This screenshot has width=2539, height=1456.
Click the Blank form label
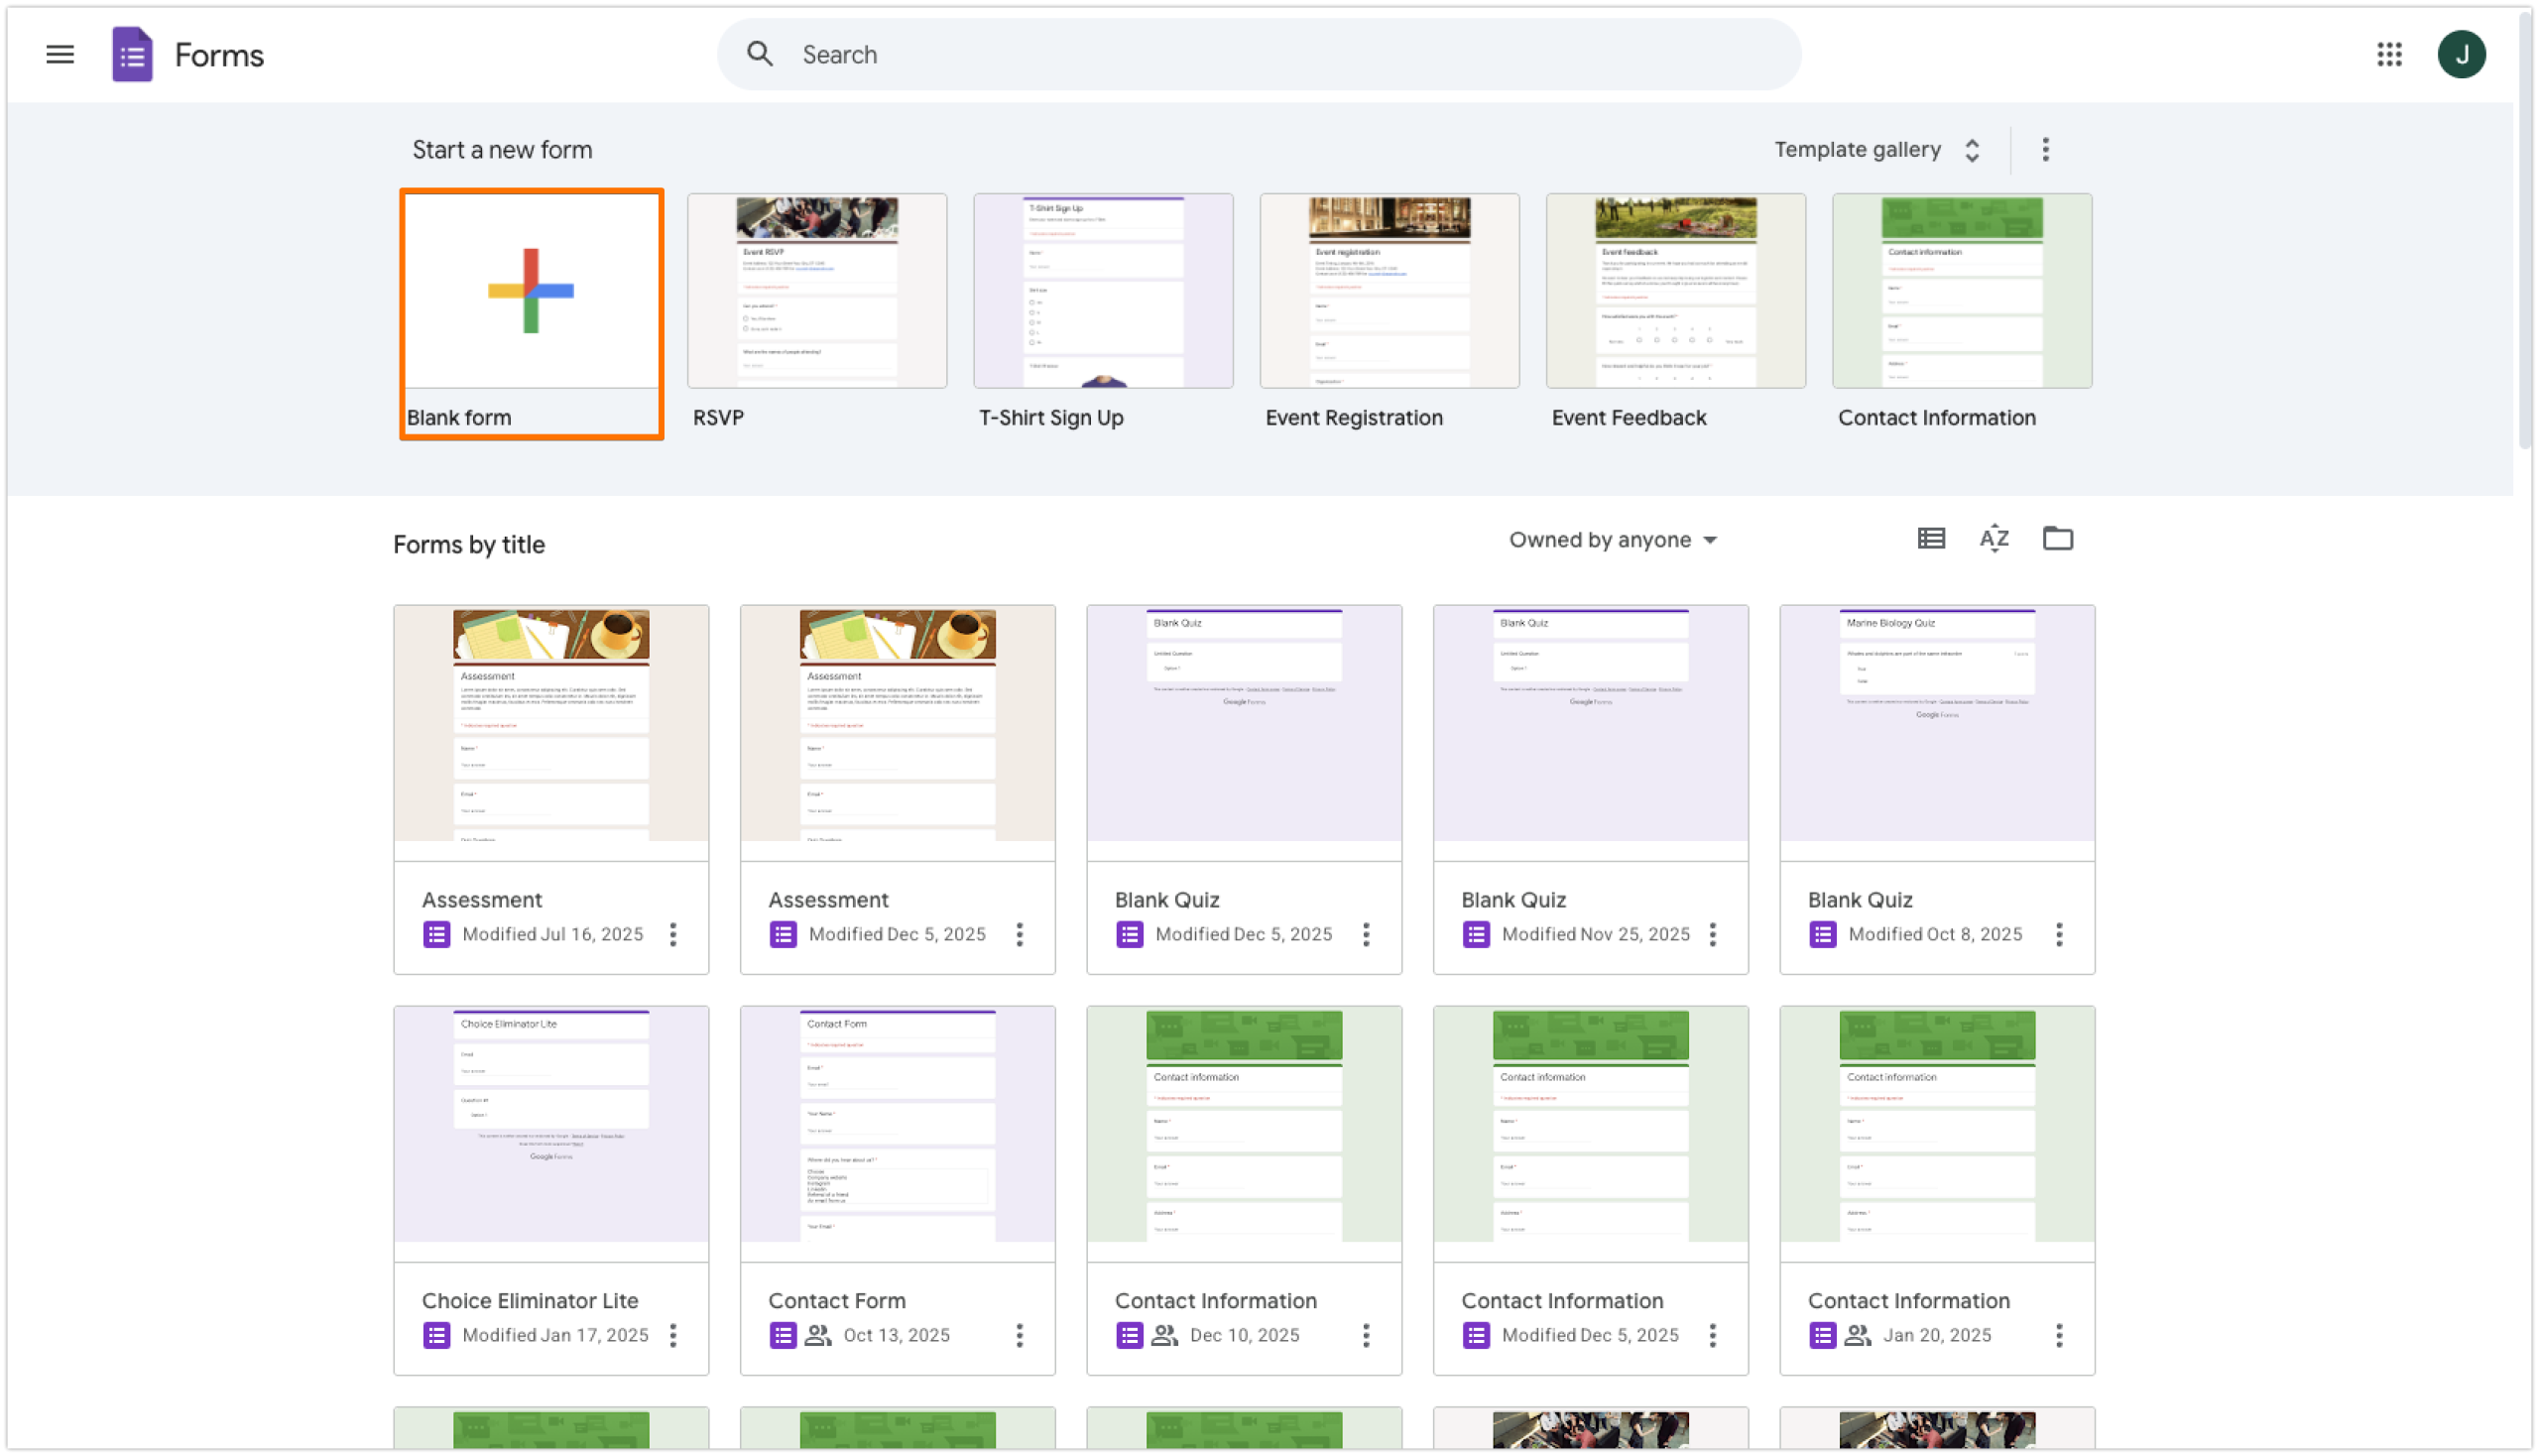(x=458, y=418)
